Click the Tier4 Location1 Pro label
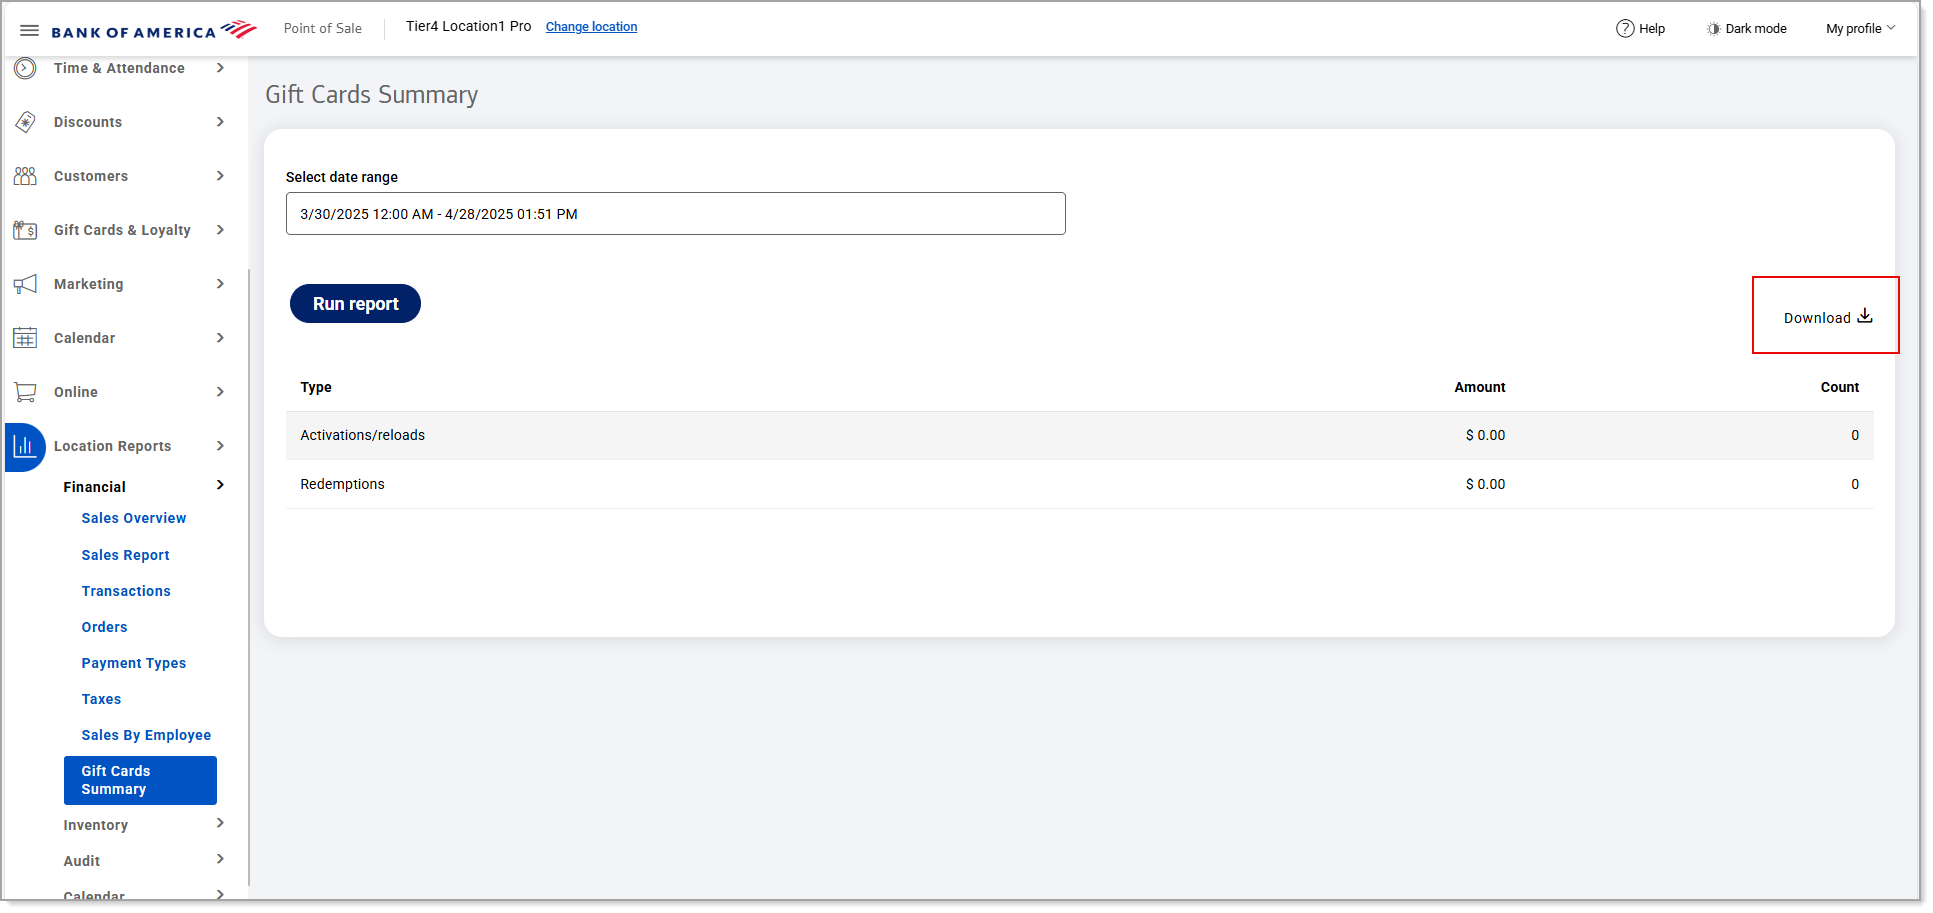Image resolution: width=1933 pixels, height=913 pixels. coord(468,26)
